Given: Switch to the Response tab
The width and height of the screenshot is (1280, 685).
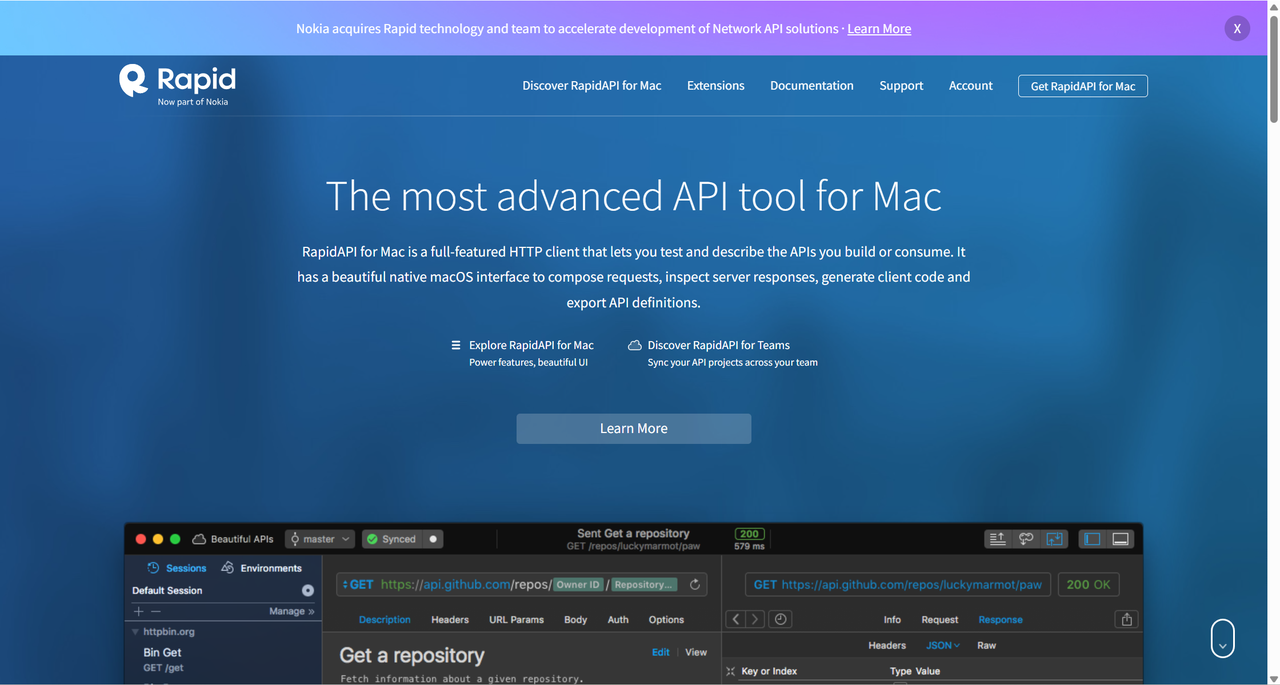Looking at the screenshot, I should [1000, 620].
